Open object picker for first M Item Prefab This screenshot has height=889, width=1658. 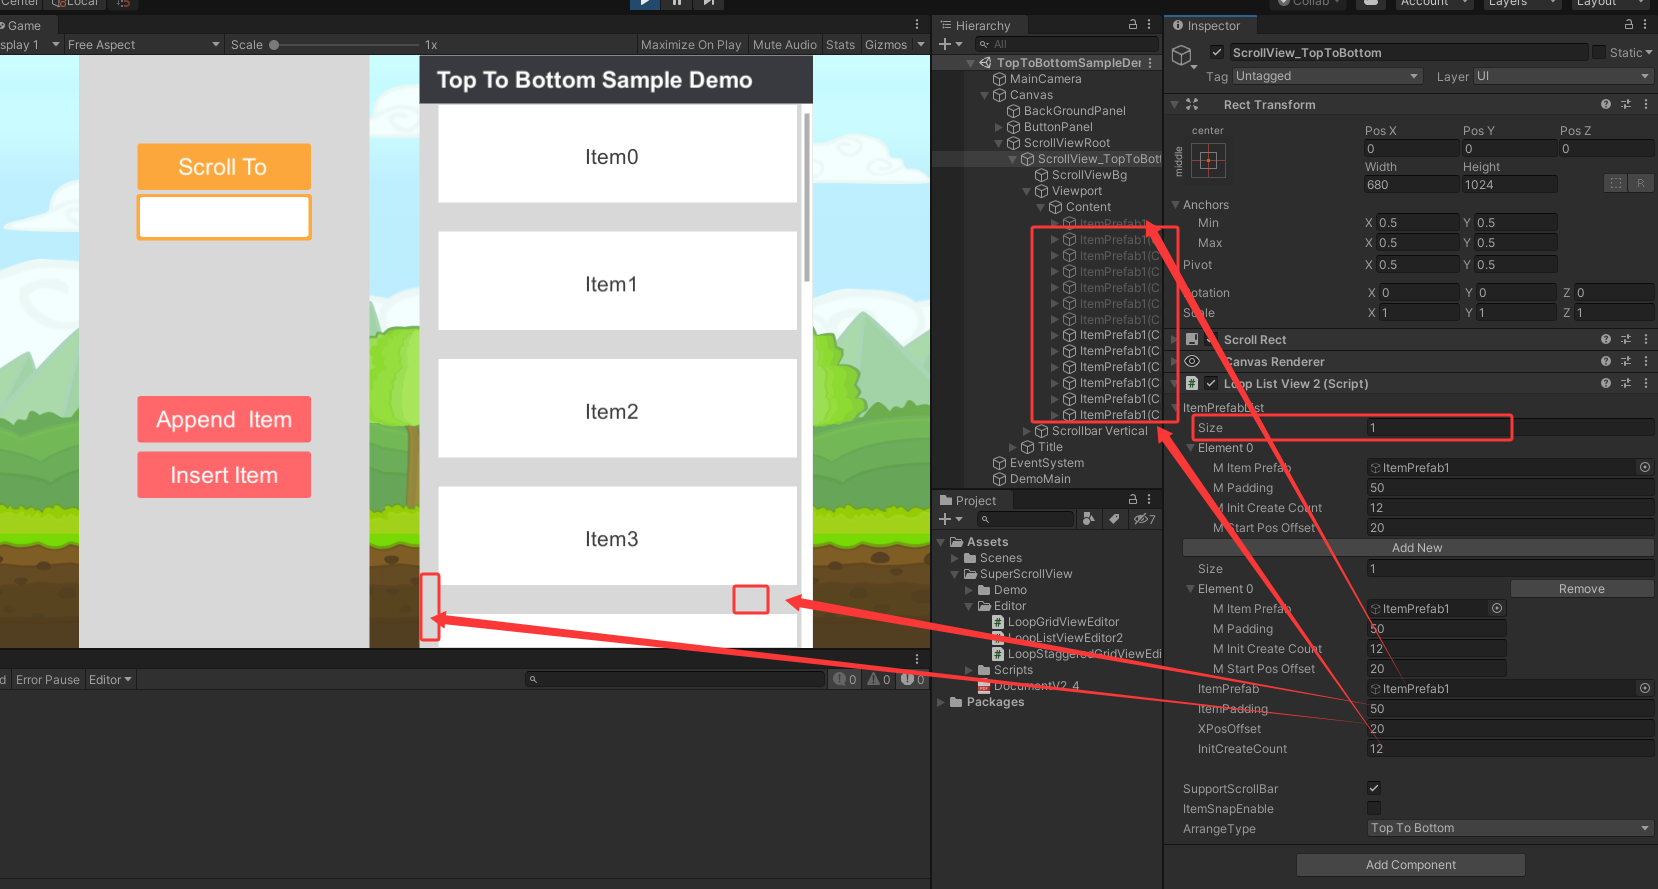pyautogui.click(x=1644, y=467)
